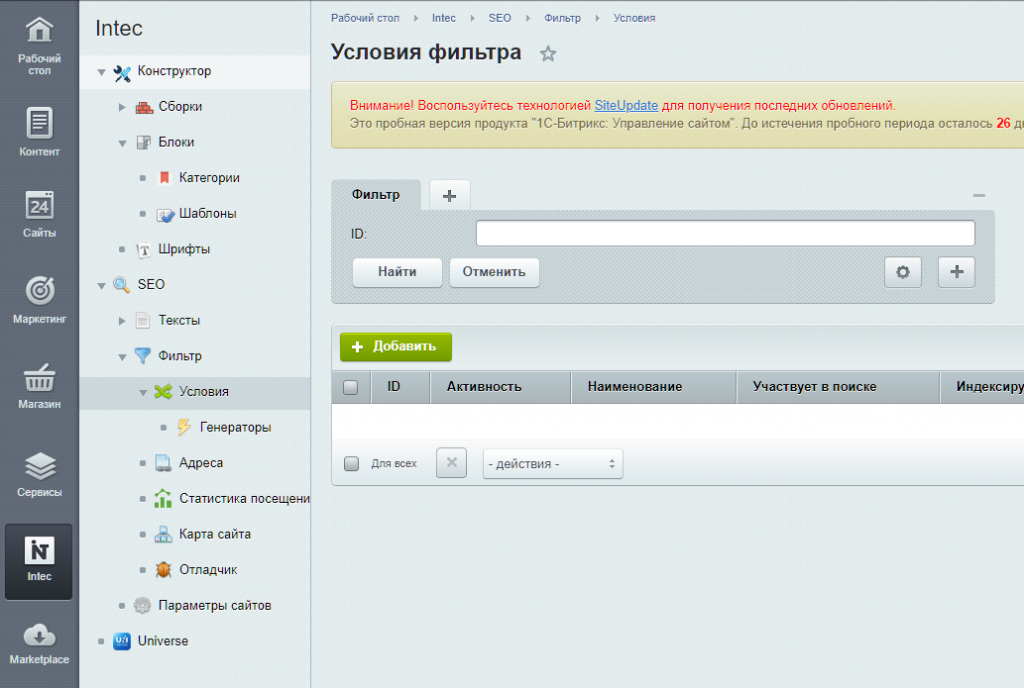Screen dimensions: 1024x688
Task: Click the Генераторы lightning icon
Action: pos(184,427)
